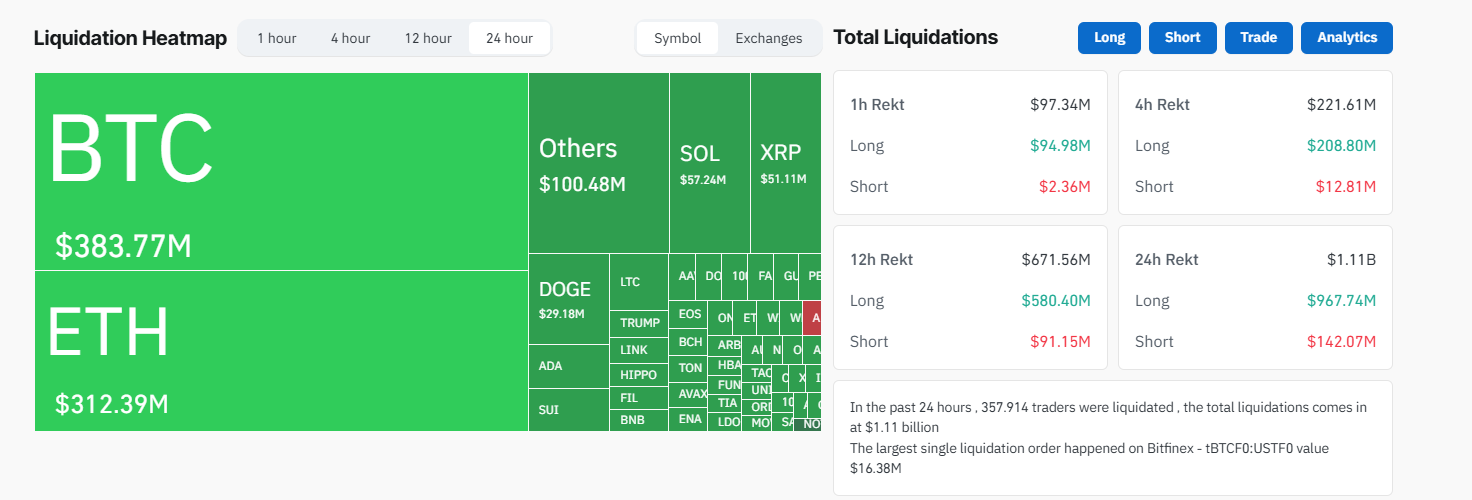Viewport: 1472px width, 500px height.
Task: Click the 1h Rekt summary card
Action: pyautogui.click(x=969, y=142)
